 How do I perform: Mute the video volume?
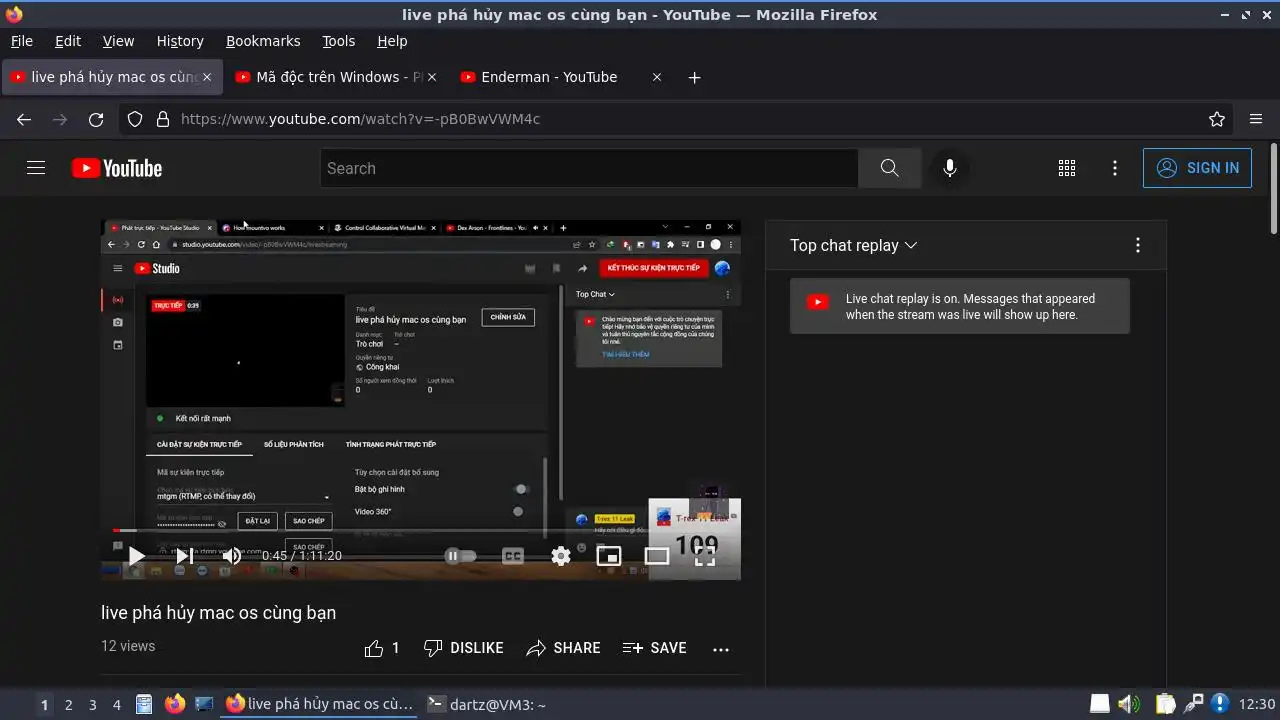point(231,556)
